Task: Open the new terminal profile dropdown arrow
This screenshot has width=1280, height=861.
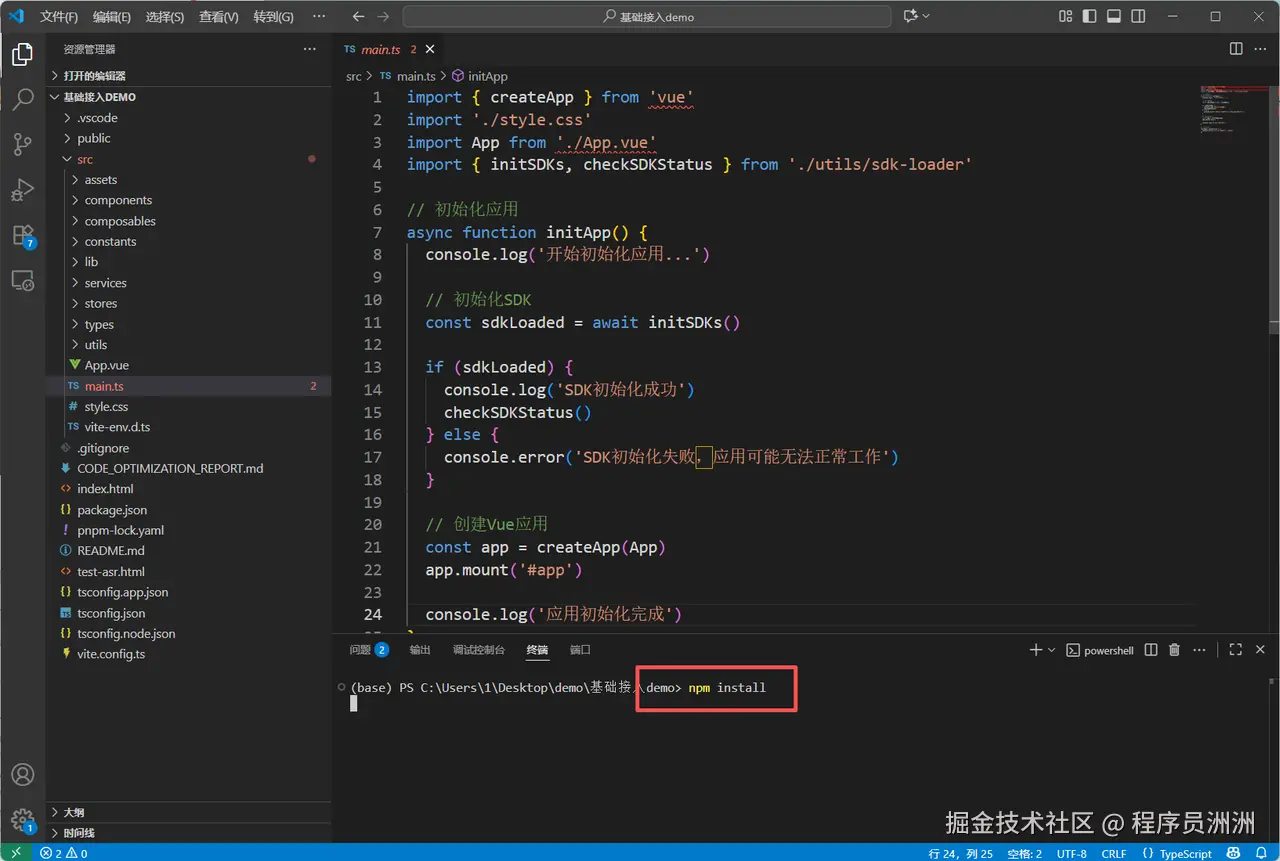Action: coord(1051,650)
